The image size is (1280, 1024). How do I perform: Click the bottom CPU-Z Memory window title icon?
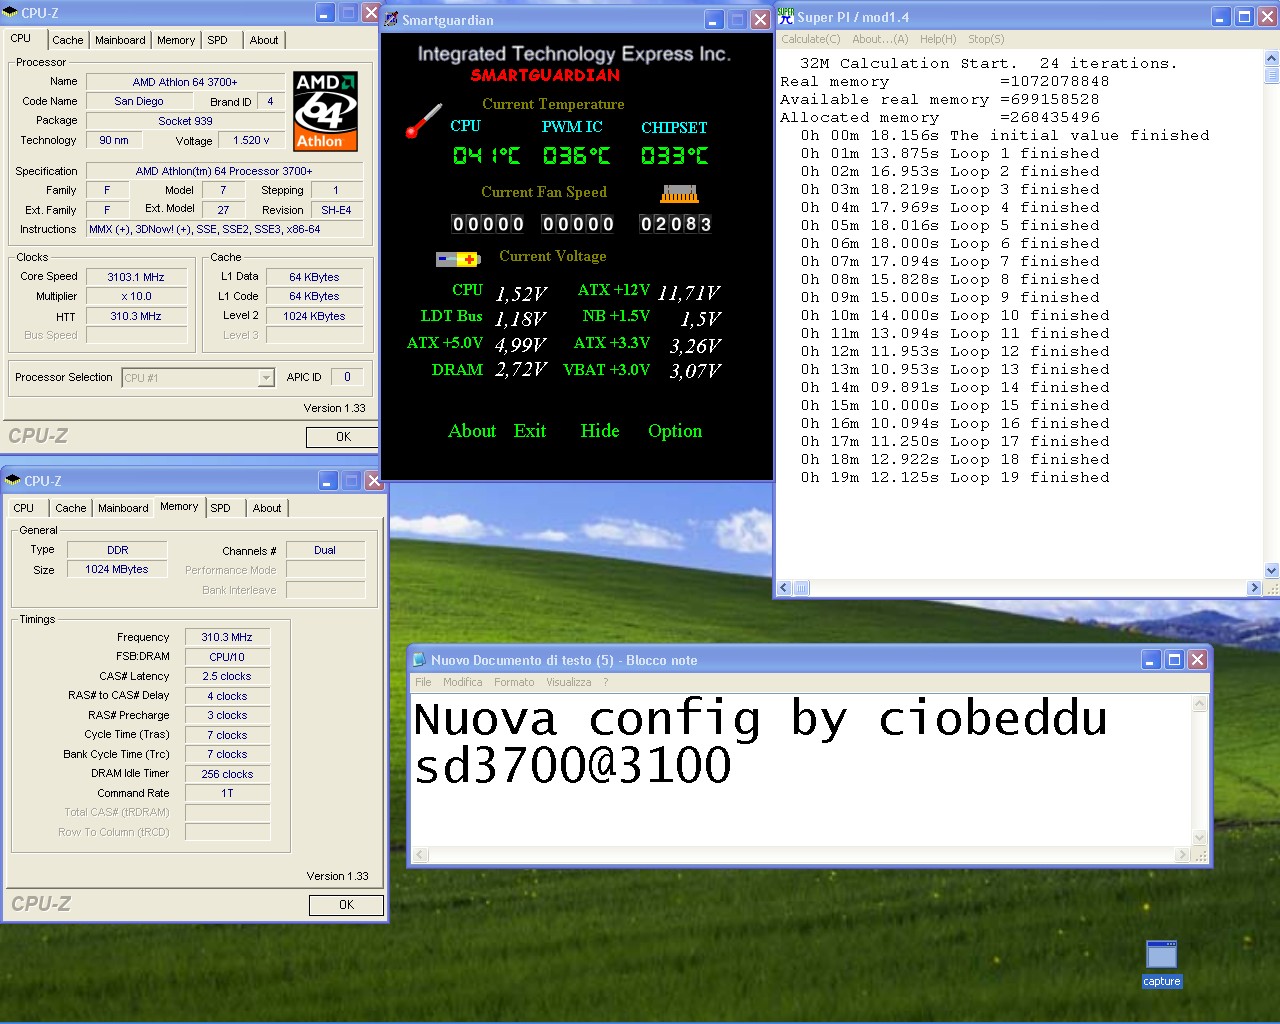click(13, 480)
